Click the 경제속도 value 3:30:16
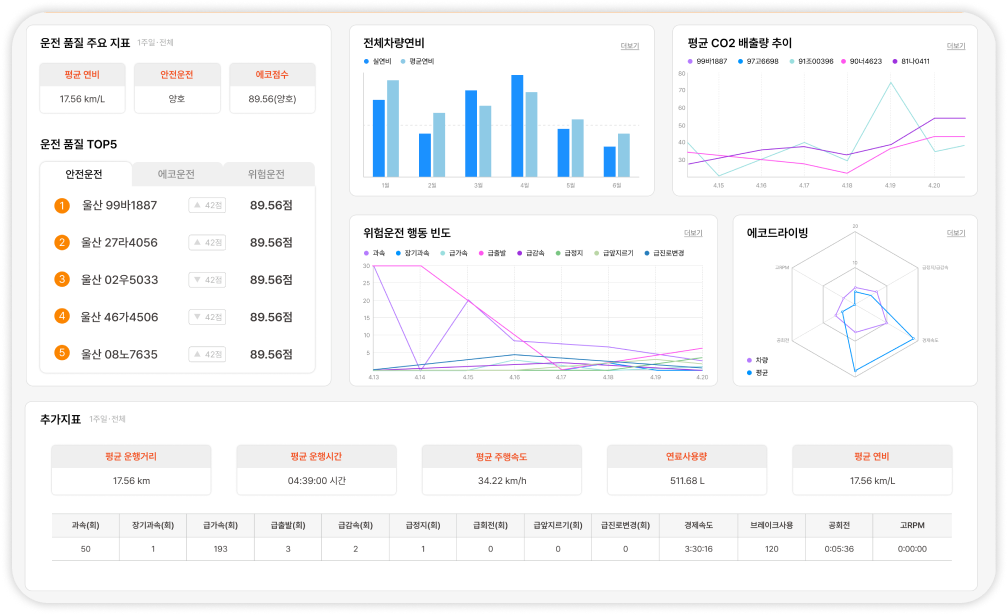Image resolution: width=1008 pixels, height=615 pixels. coord(699,549)
